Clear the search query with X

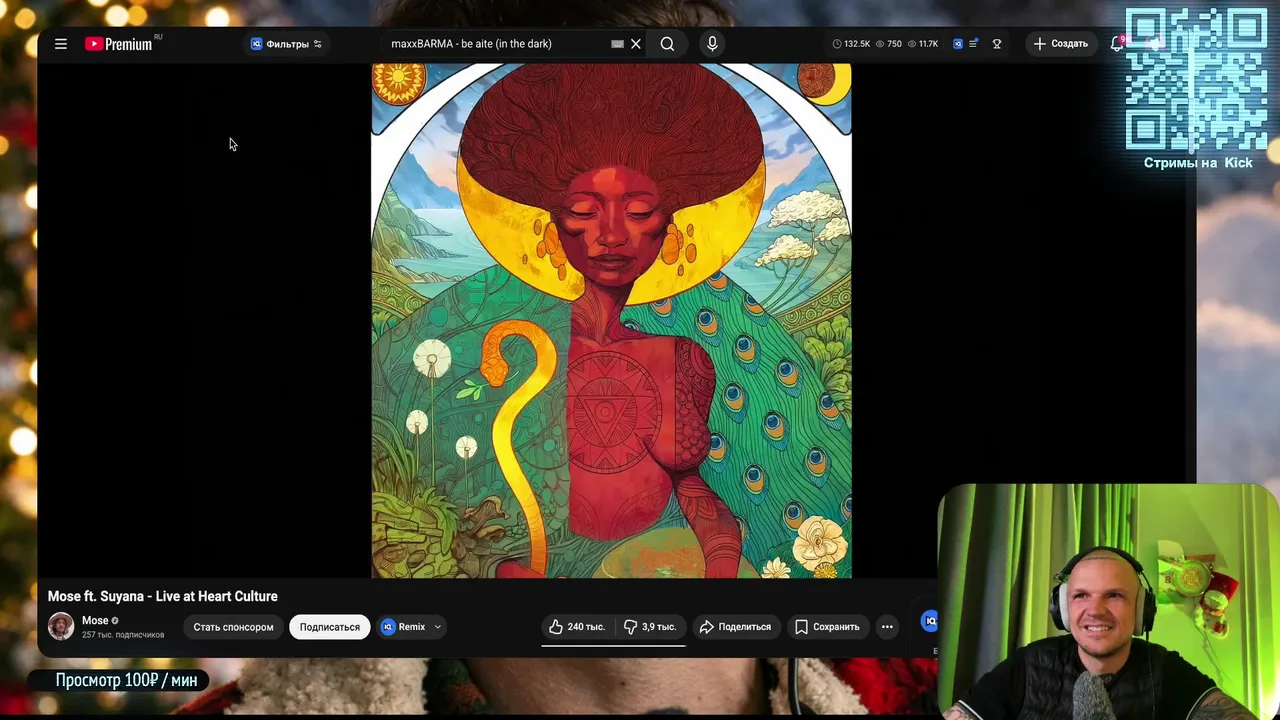(x=636, y=44)
